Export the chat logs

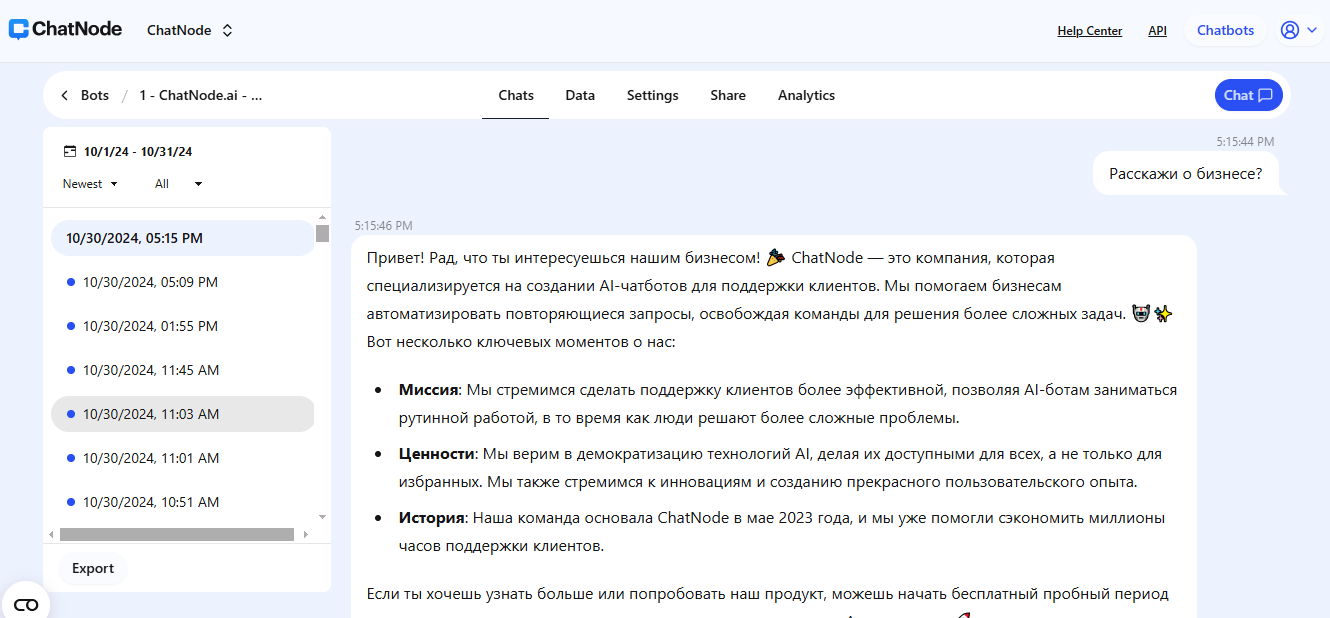click(93, 568)
